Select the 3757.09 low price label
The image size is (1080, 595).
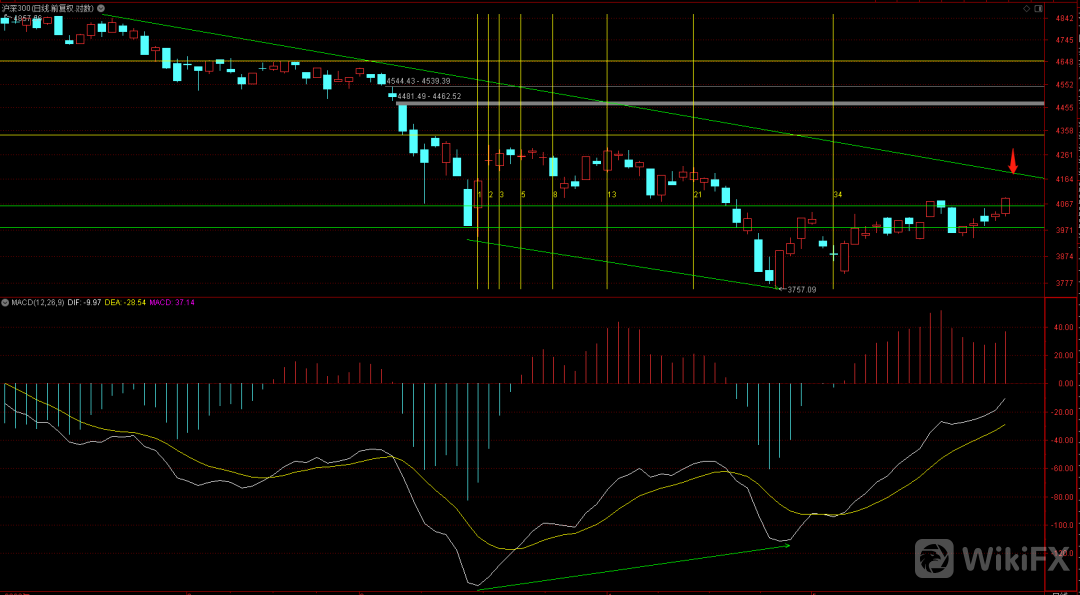coord(801,290)
